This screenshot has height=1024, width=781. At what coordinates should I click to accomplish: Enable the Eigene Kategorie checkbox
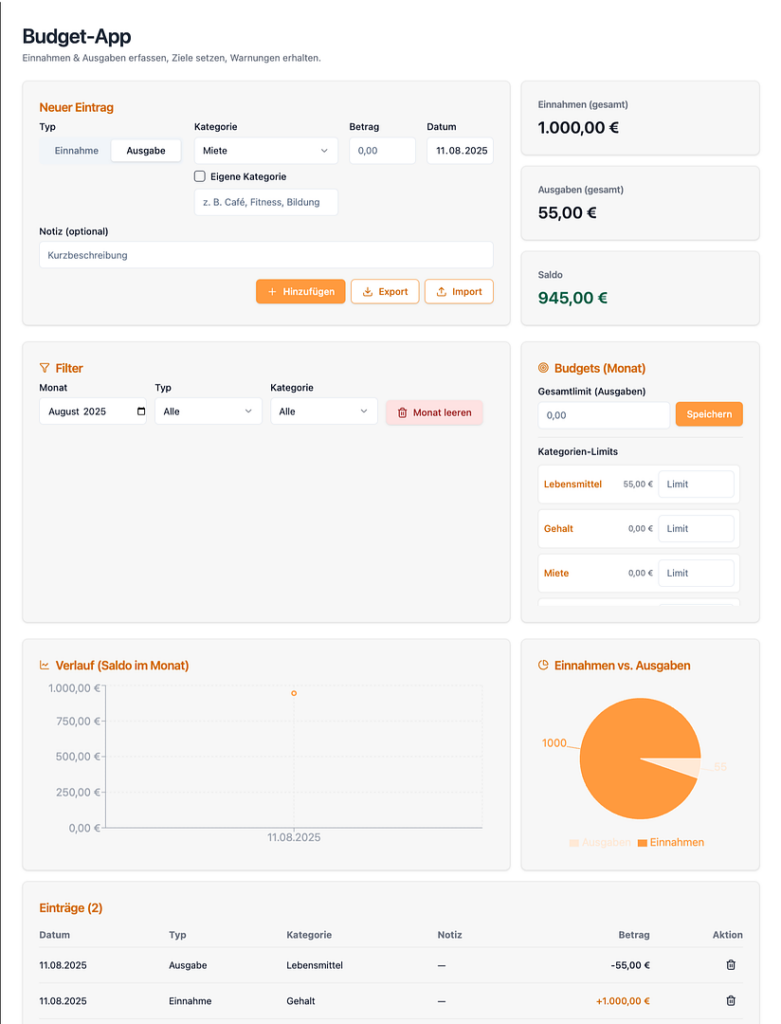click(x=200, y=176)
